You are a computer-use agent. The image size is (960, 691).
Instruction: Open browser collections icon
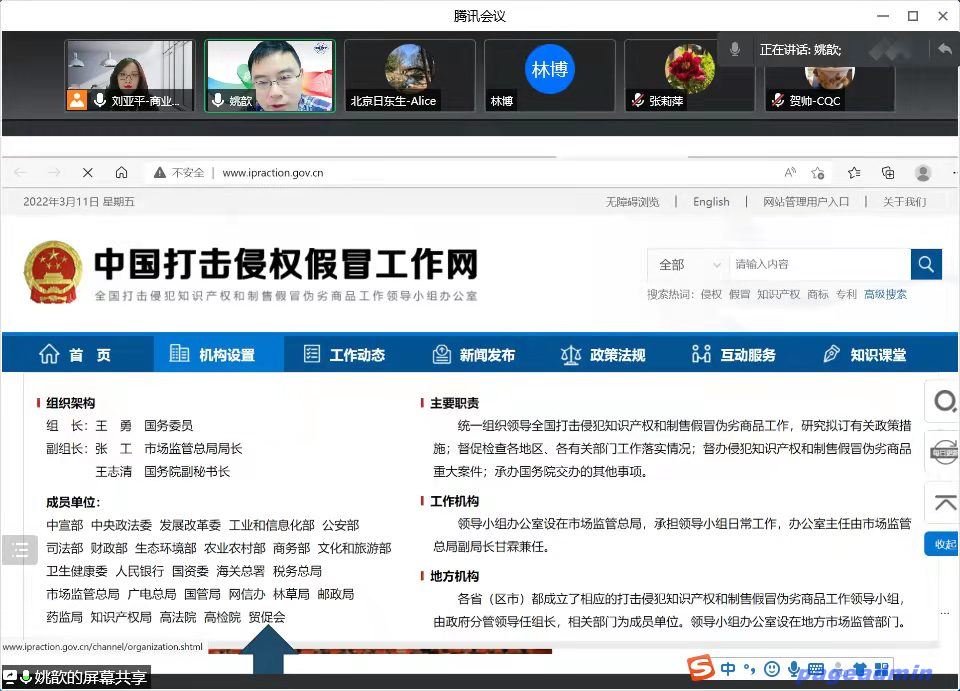coord(888,173)
